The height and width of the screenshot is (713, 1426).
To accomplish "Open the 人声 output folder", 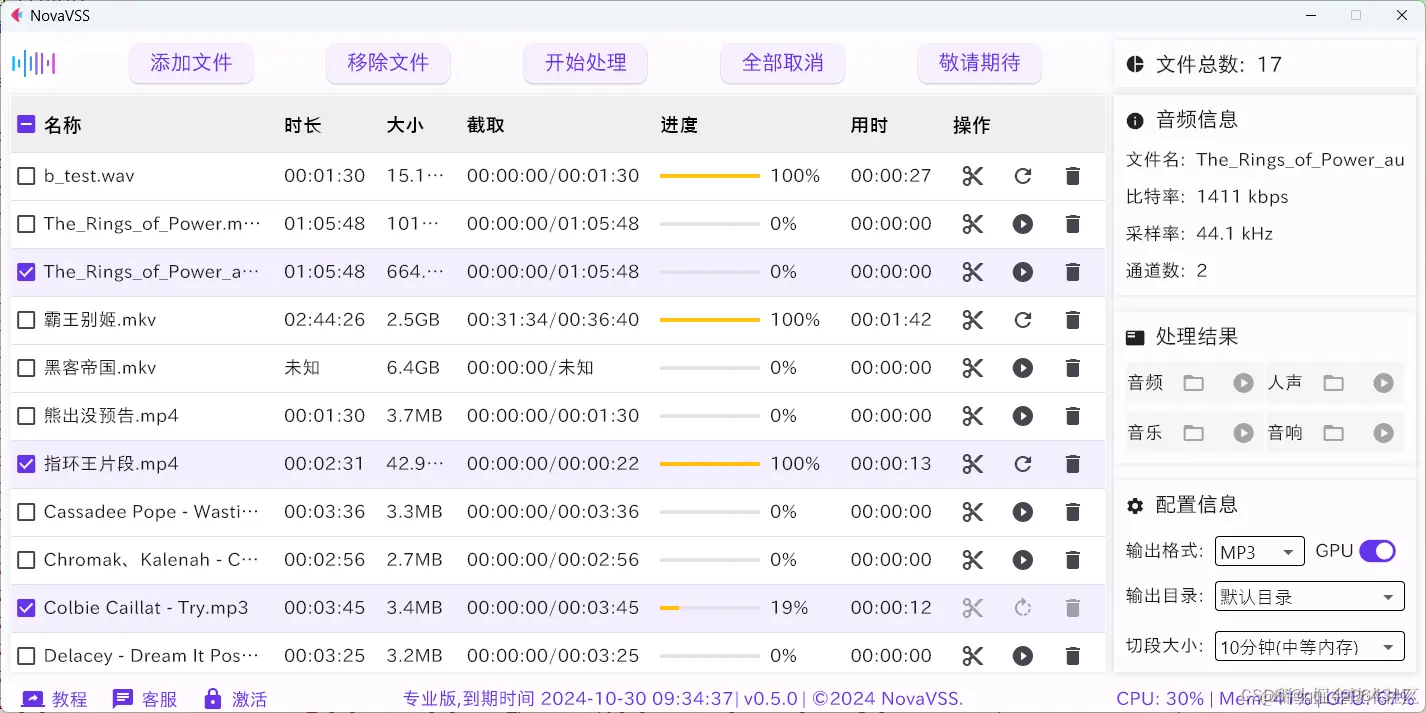I will click(x=1334, y=382).
